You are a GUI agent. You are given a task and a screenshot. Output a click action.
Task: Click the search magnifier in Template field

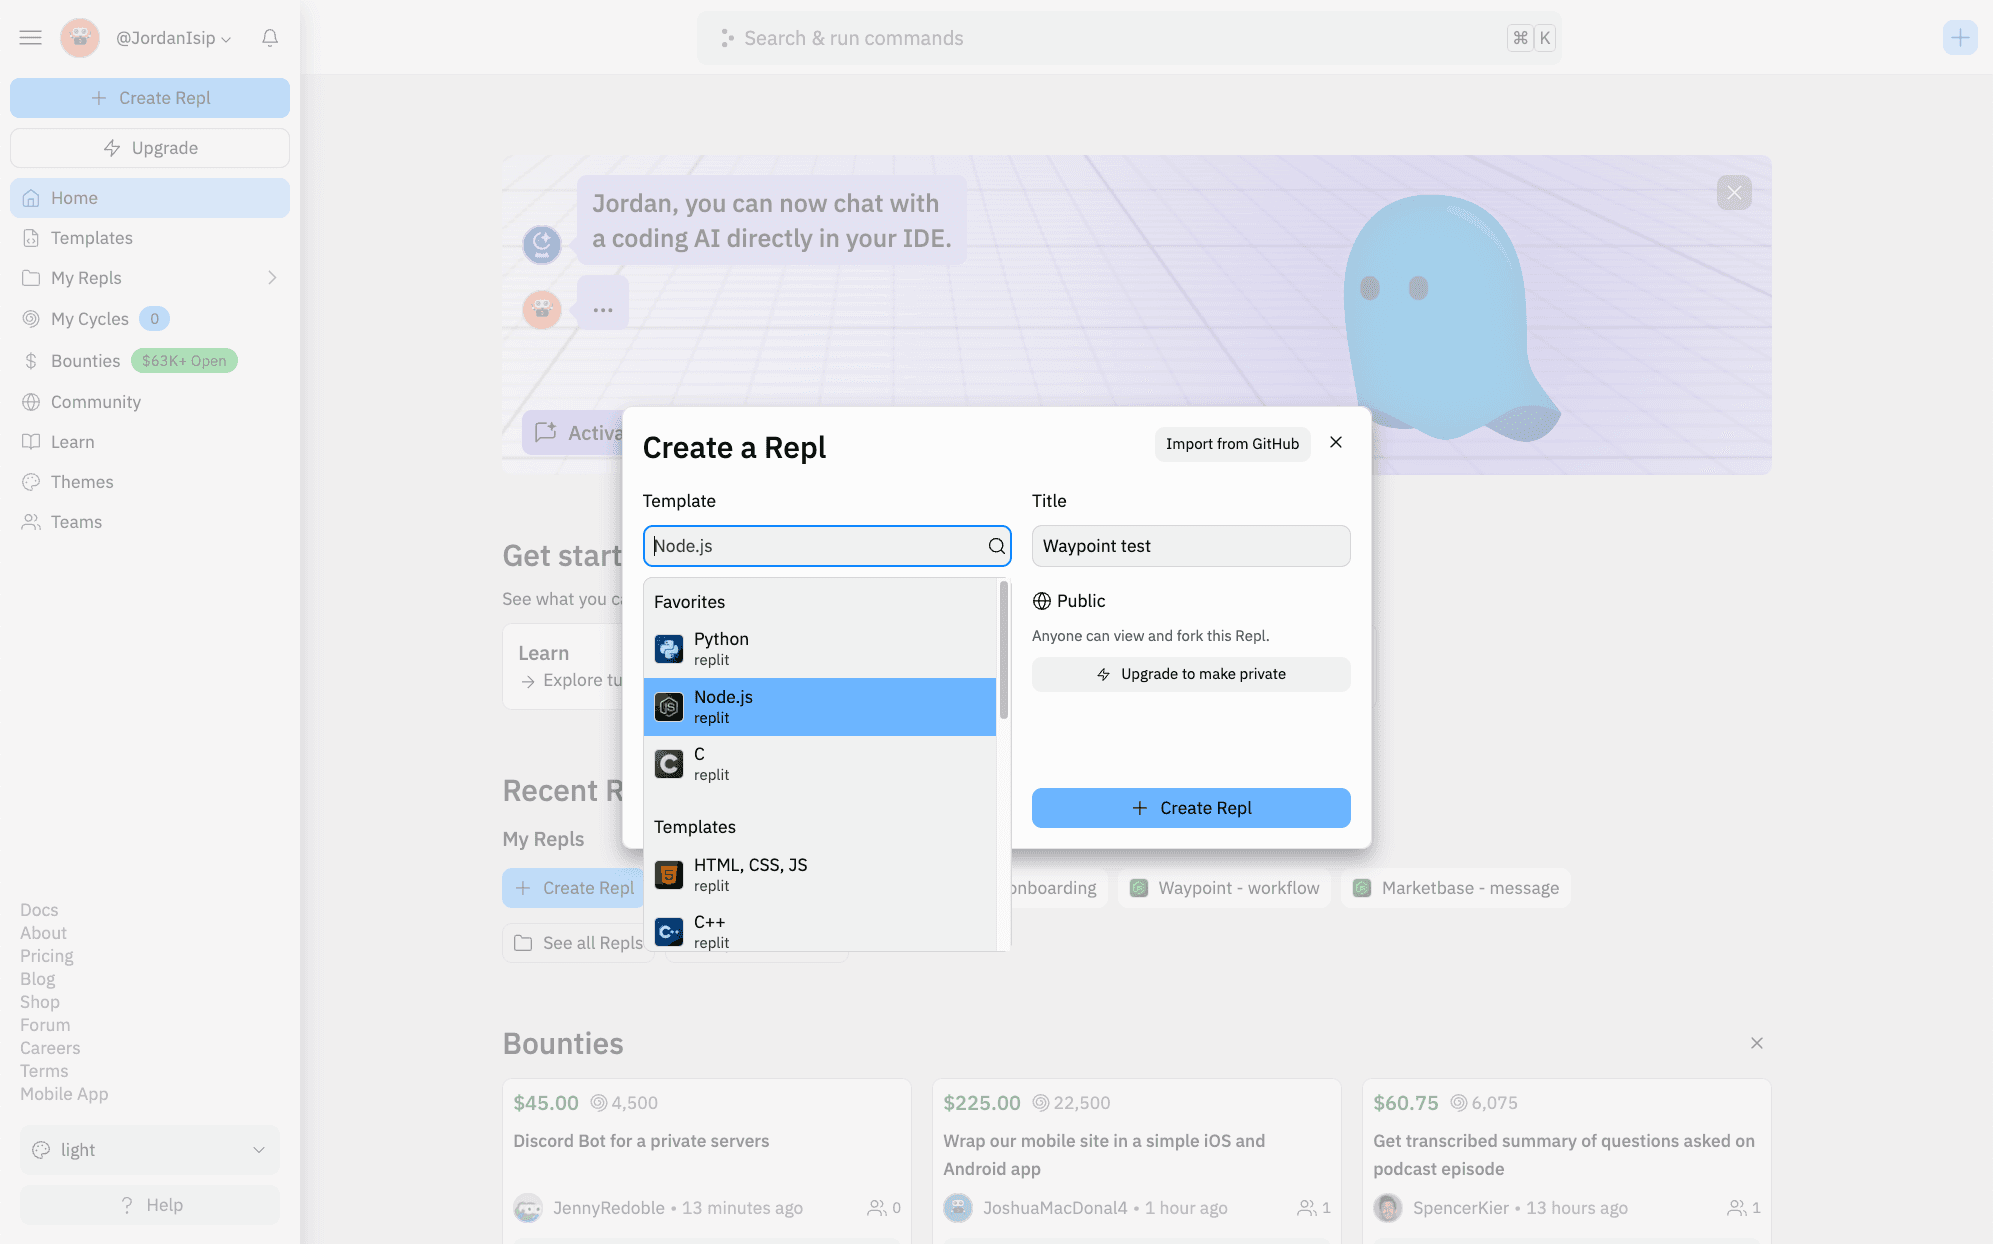(996, 546)
